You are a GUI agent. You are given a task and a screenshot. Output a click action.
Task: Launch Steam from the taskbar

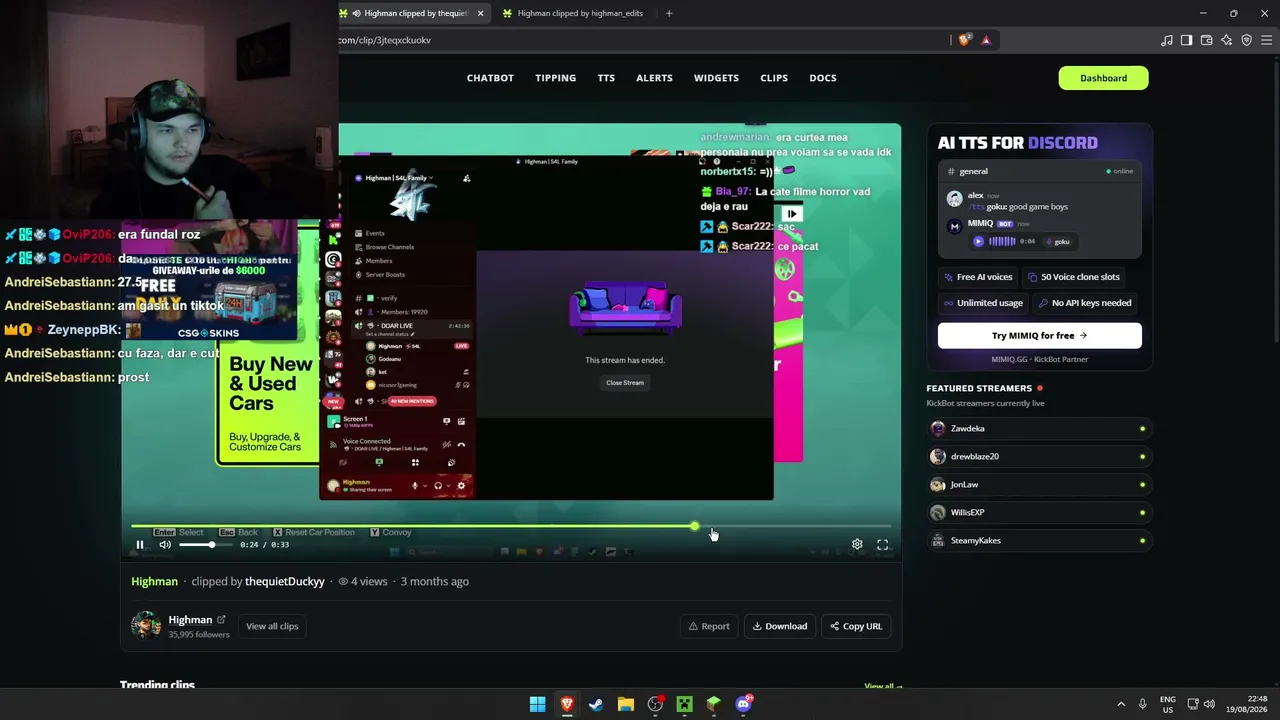pyautogui.click(x=596, y=704)
